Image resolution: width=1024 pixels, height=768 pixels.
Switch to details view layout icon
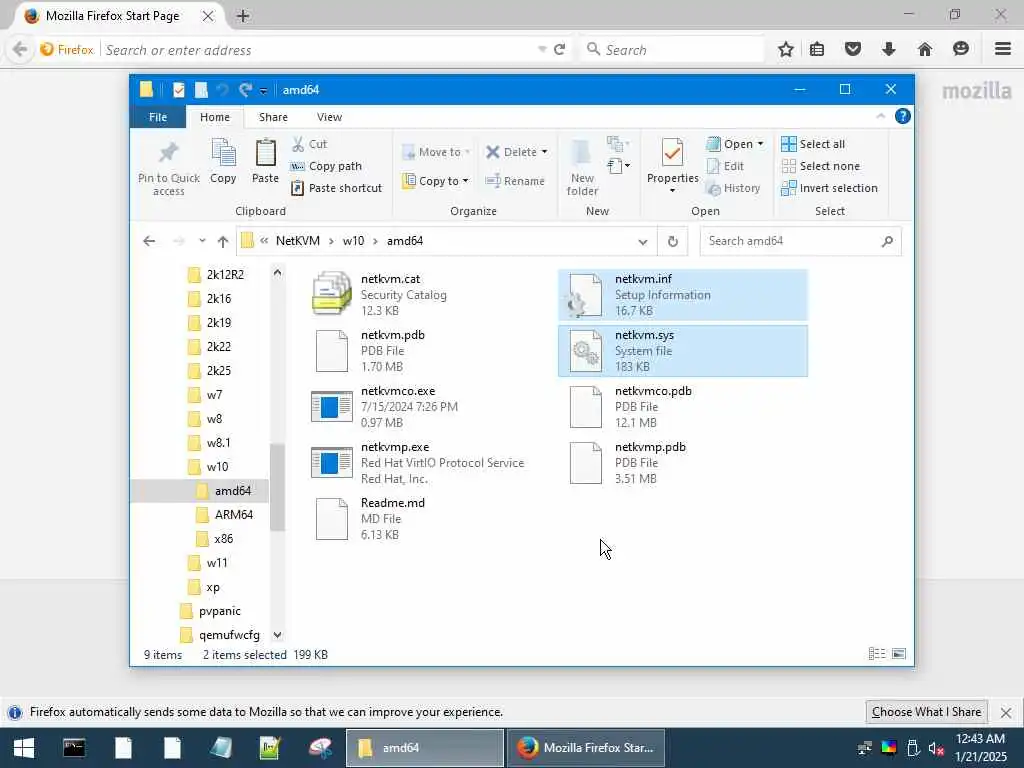coord(877,654)
